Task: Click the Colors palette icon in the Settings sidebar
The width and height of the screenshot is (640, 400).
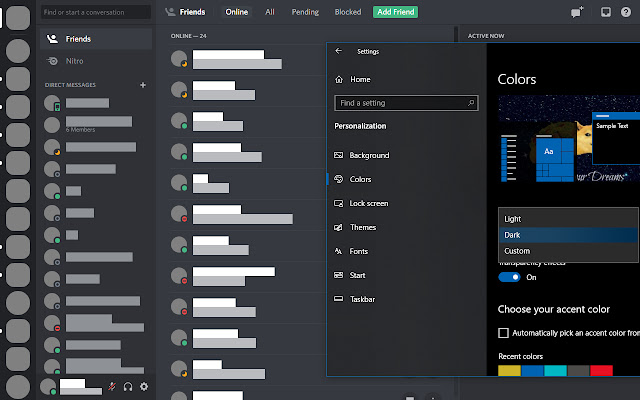Action: tap(338, 179)
